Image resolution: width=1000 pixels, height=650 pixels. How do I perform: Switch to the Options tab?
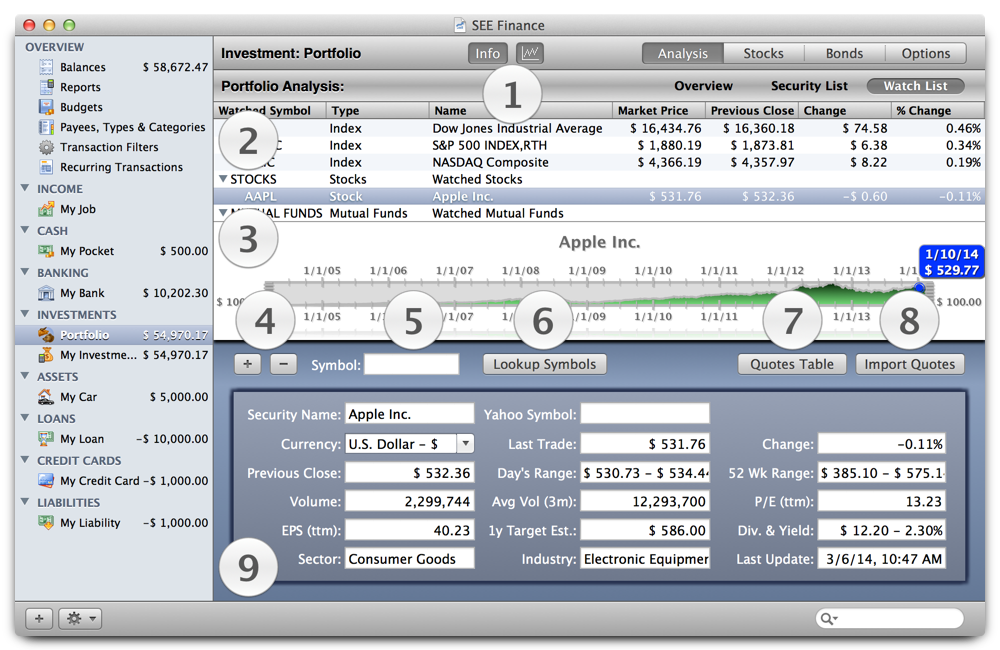click(925, 54)
